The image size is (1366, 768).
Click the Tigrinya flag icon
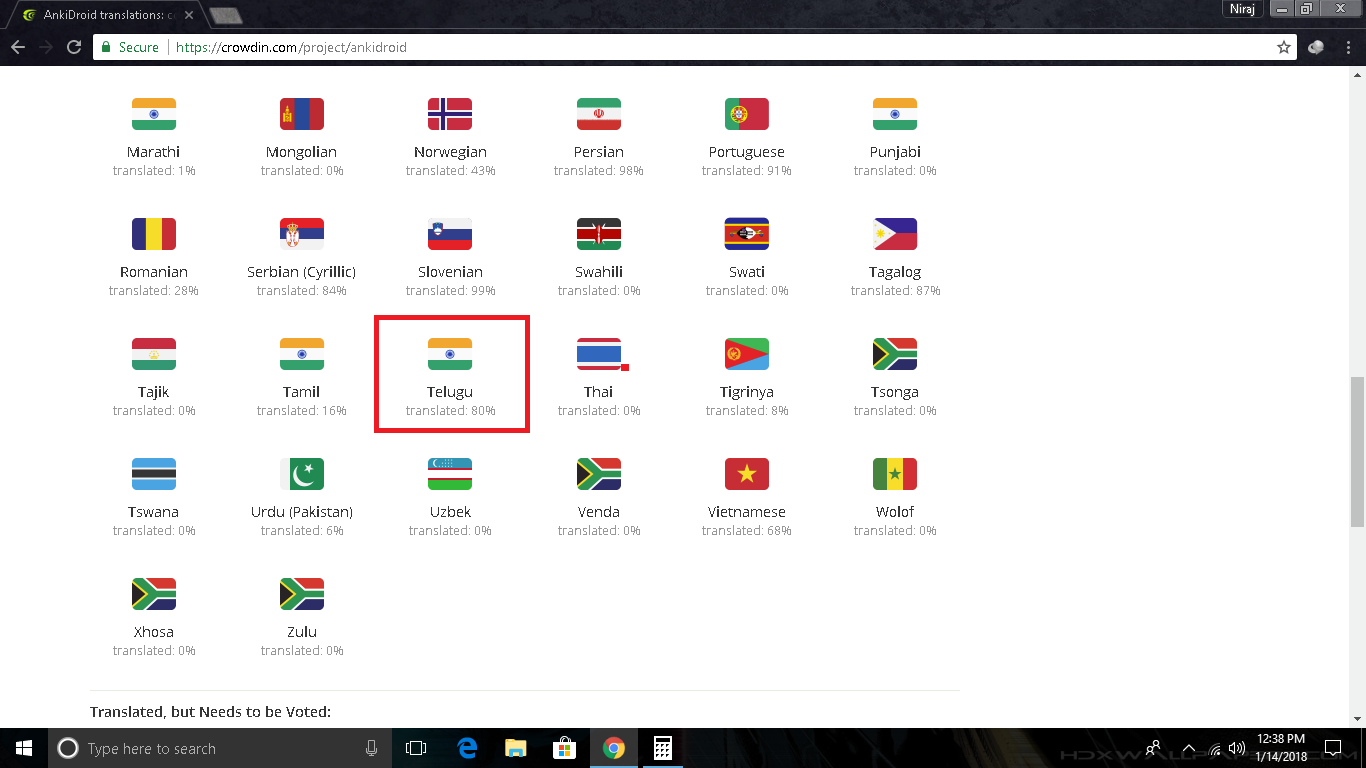(x=747, y=354)
